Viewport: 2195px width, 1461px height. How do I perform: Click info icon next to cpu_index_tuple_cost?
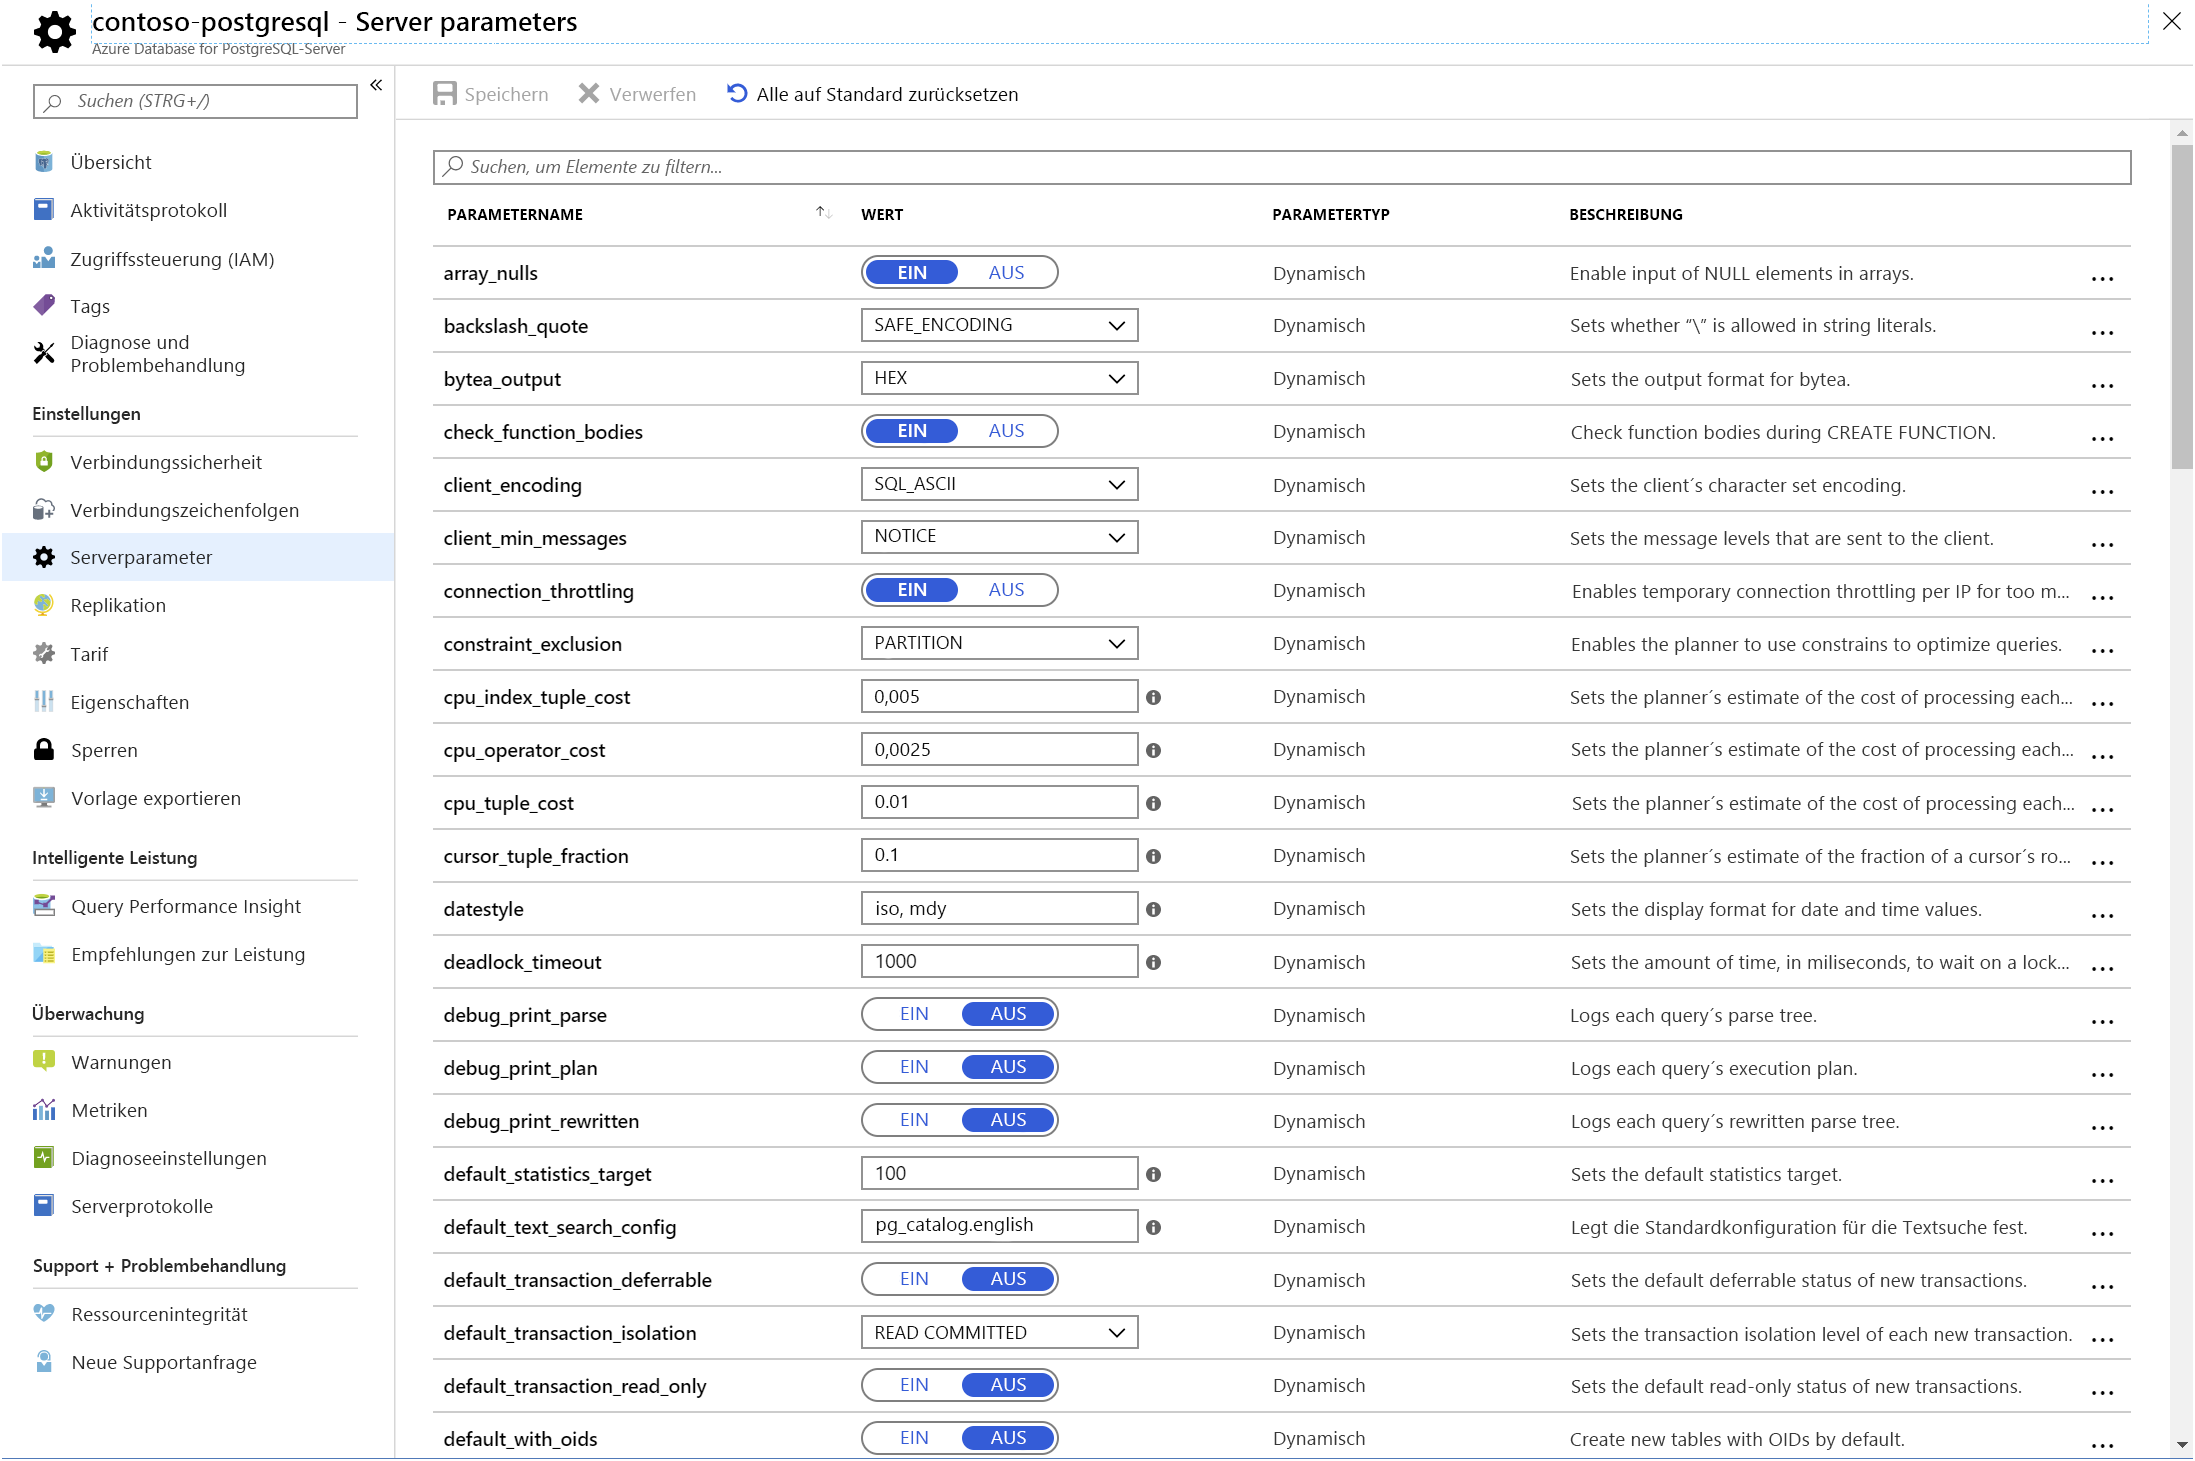tap(1153, 698)
